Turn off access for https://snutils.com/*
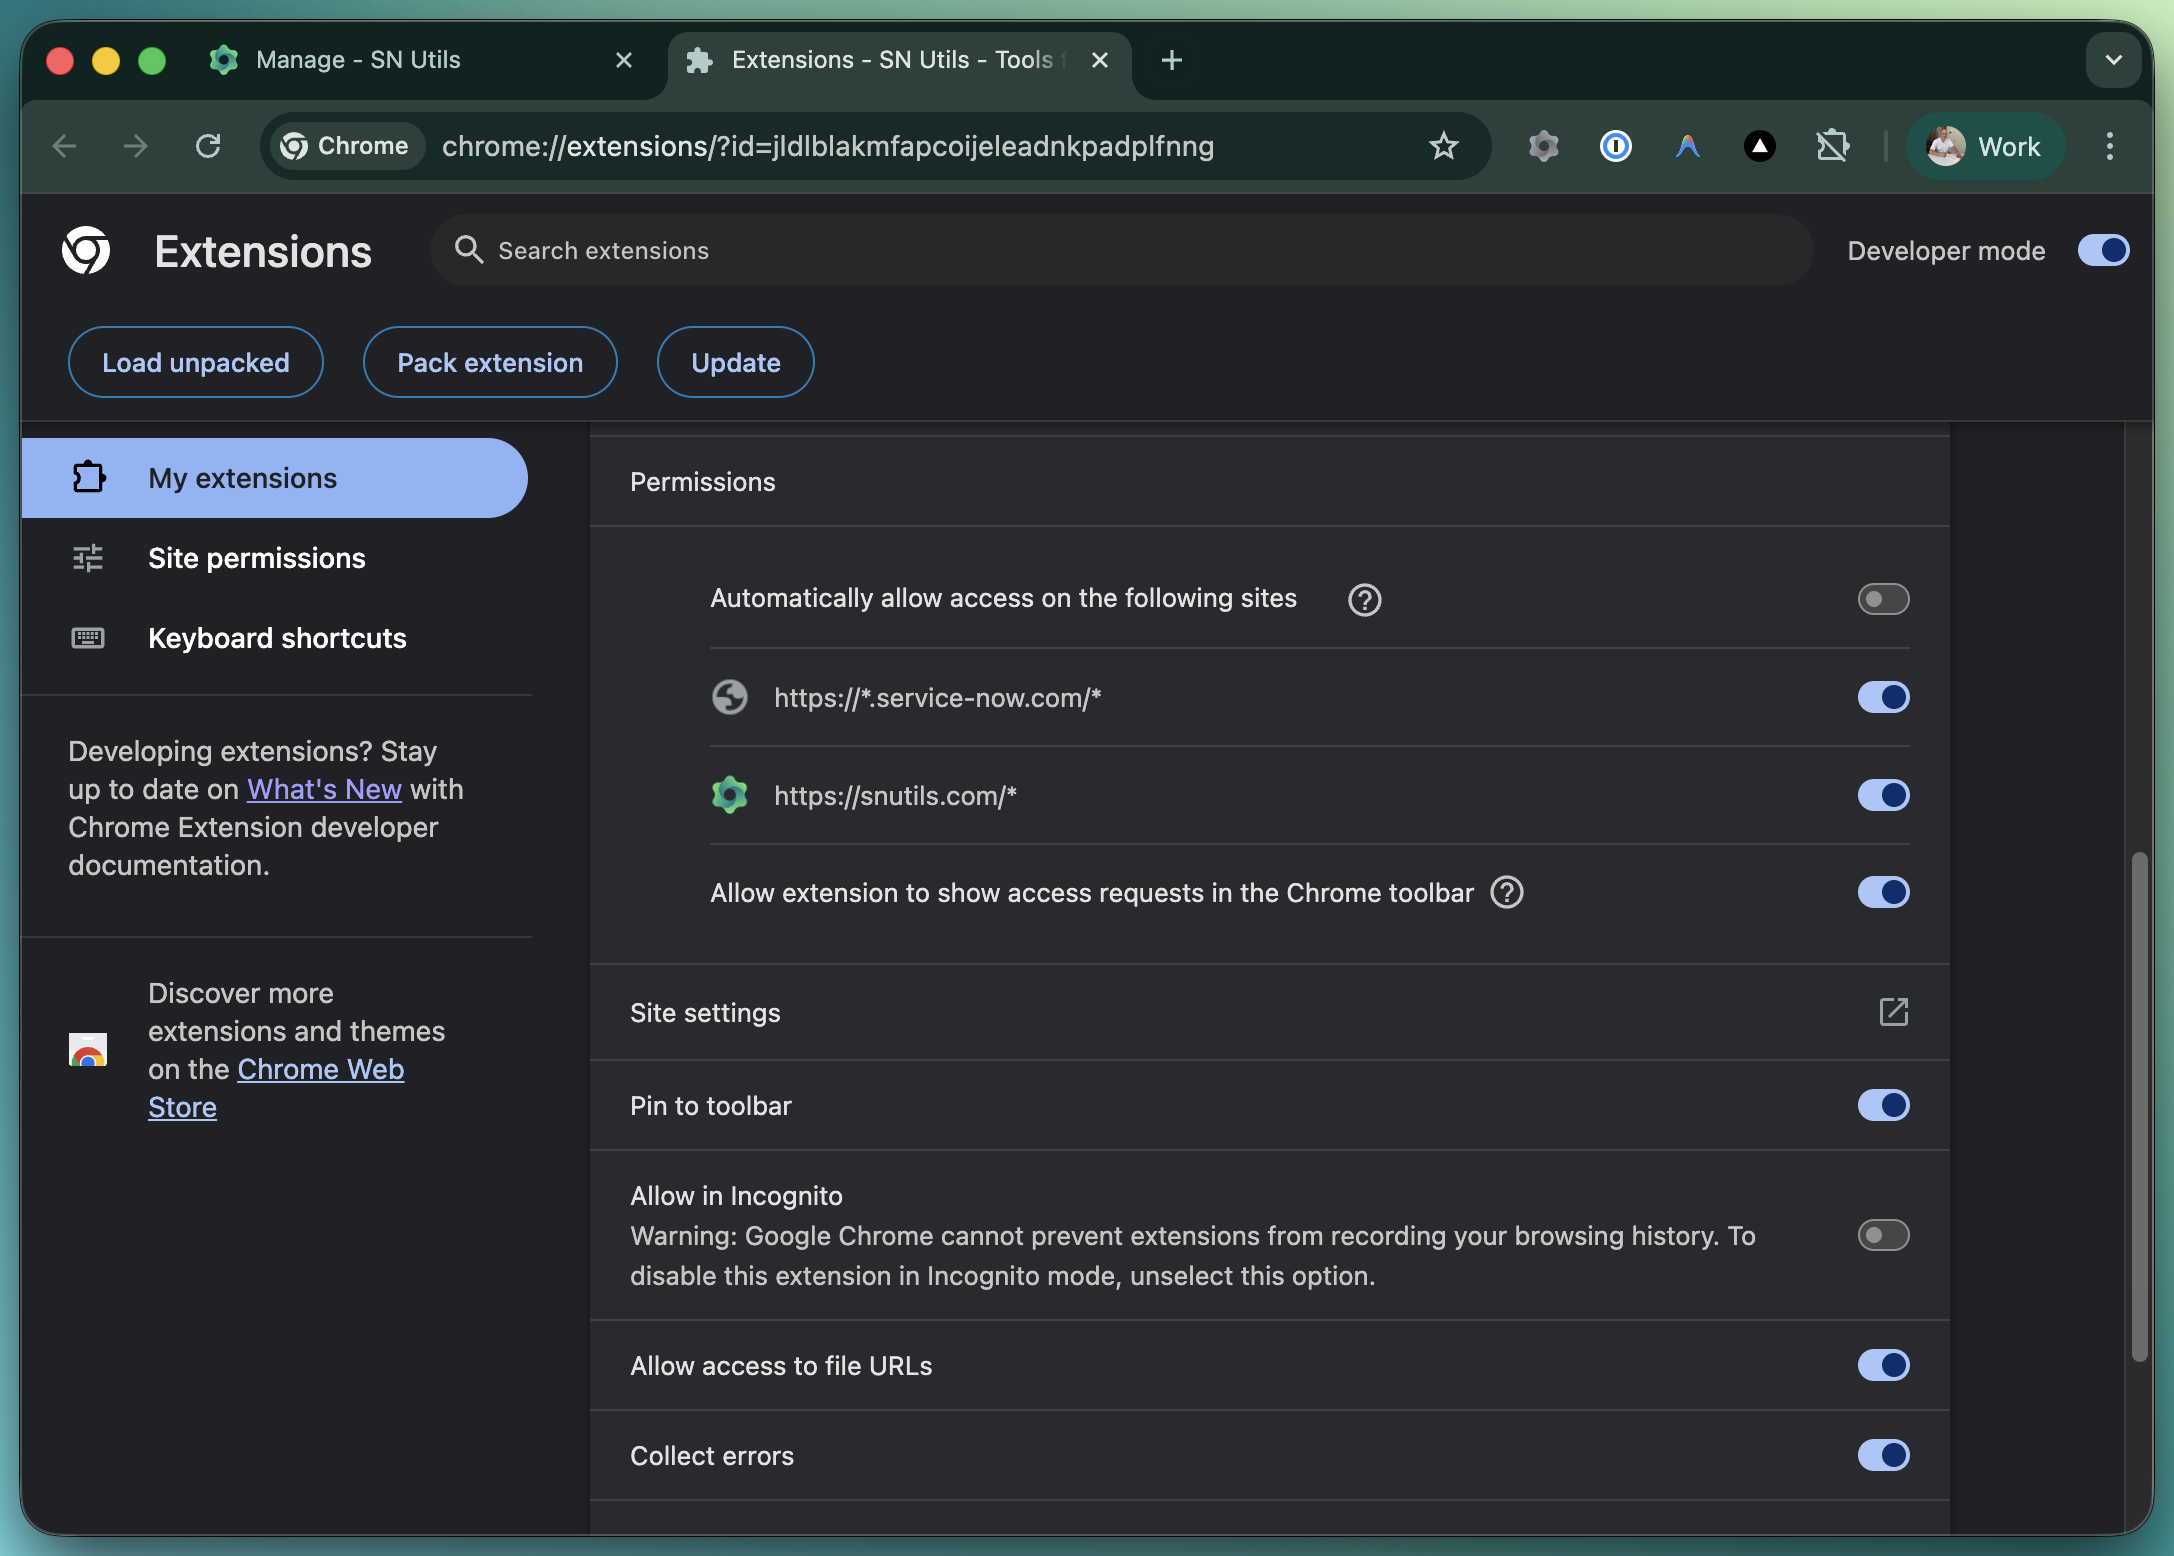 click(x=1883, y=795)
